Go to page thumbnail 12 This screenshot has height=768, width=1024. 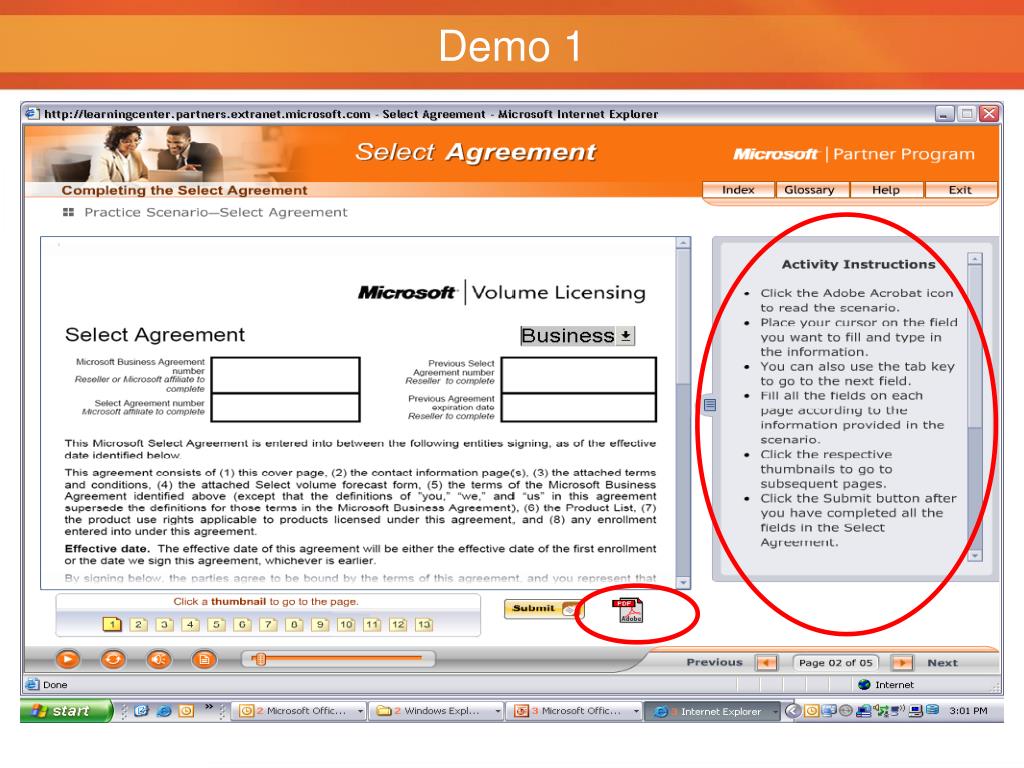click(x=398, y=624)
